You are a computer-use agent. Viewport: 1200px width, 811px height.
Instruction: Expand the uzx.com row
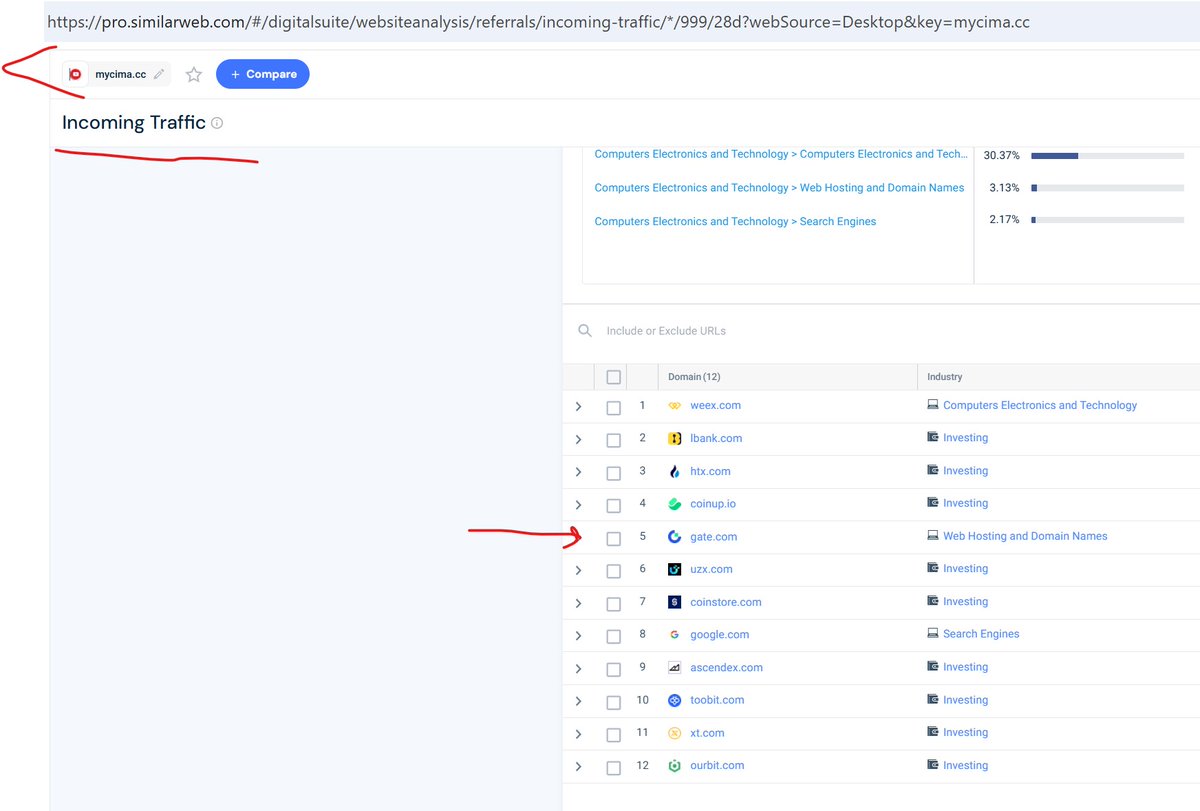[578, 571]
